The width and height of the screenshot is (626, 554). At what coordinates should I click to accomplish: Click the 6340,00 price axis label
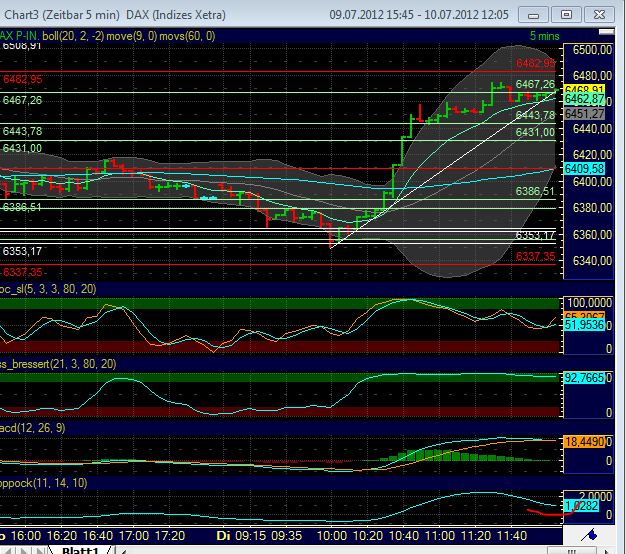coord(592,261)
